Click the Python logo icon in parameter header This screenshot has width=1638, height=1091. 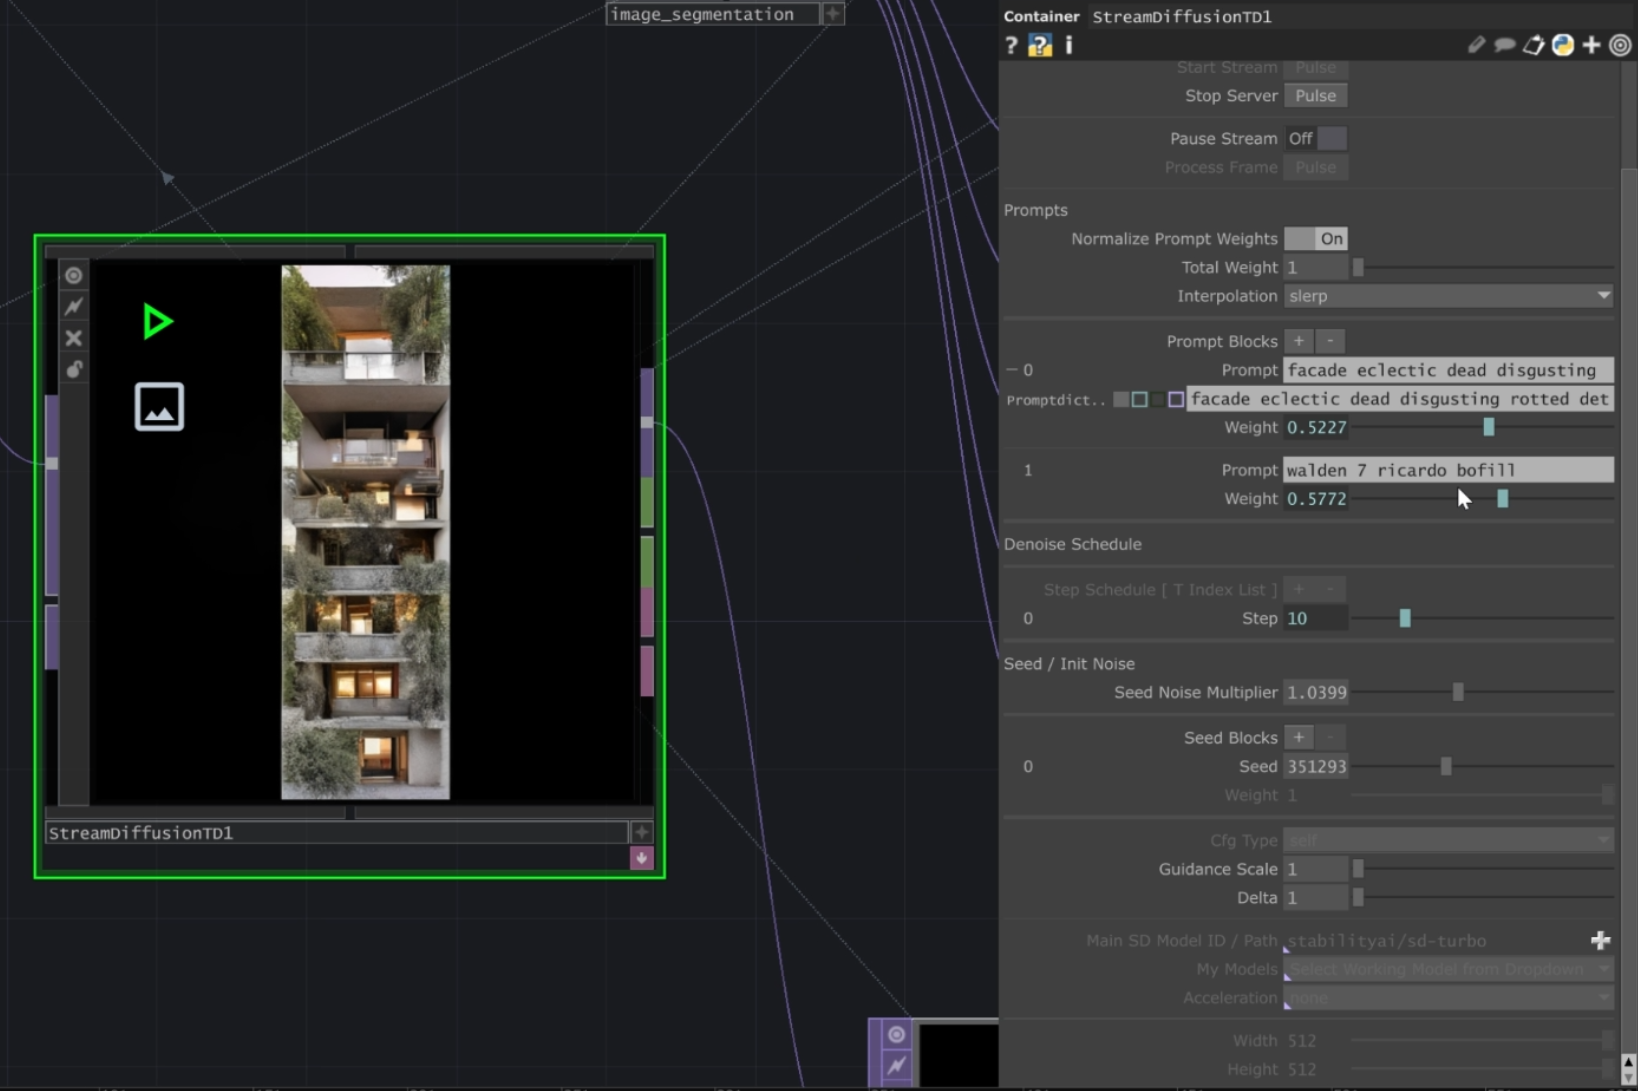point(1562,45)
